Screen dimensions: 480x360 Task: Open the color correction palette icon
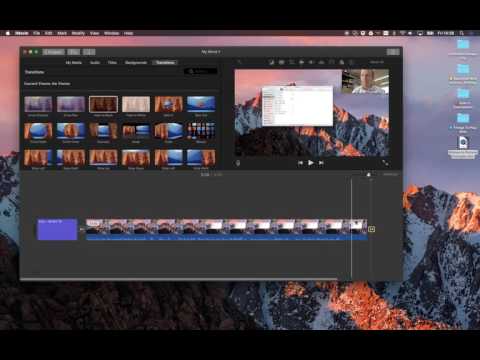click(282, 62)
